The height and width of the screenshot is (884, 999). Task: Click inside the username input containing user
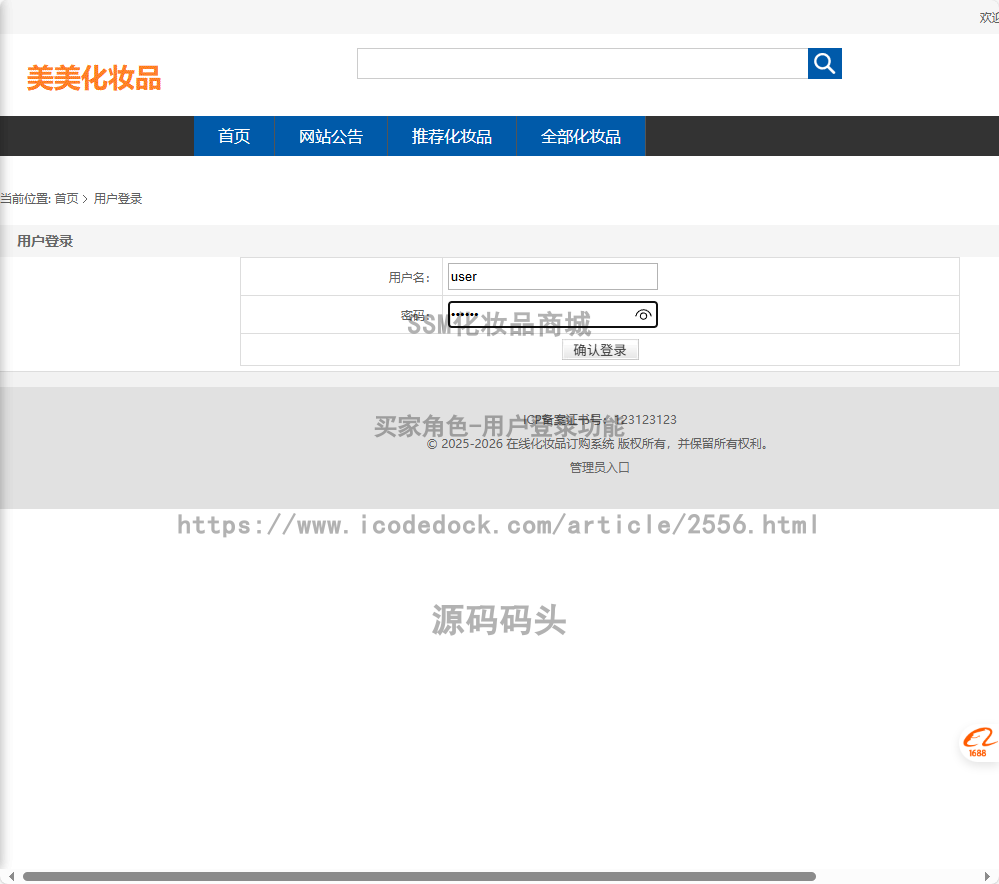[551, 276]
